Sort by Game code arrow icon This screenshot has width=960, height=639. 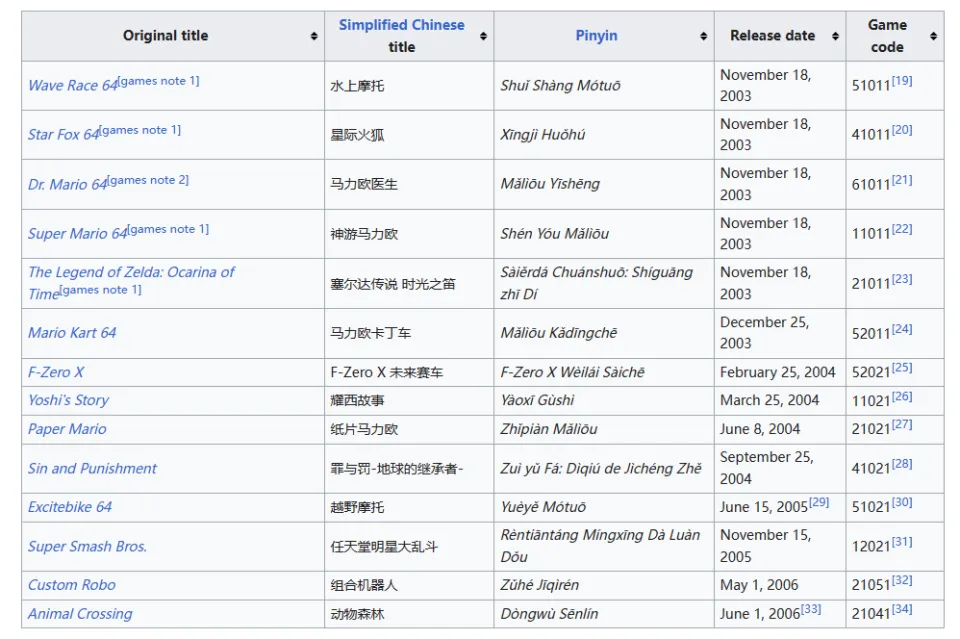933,36
